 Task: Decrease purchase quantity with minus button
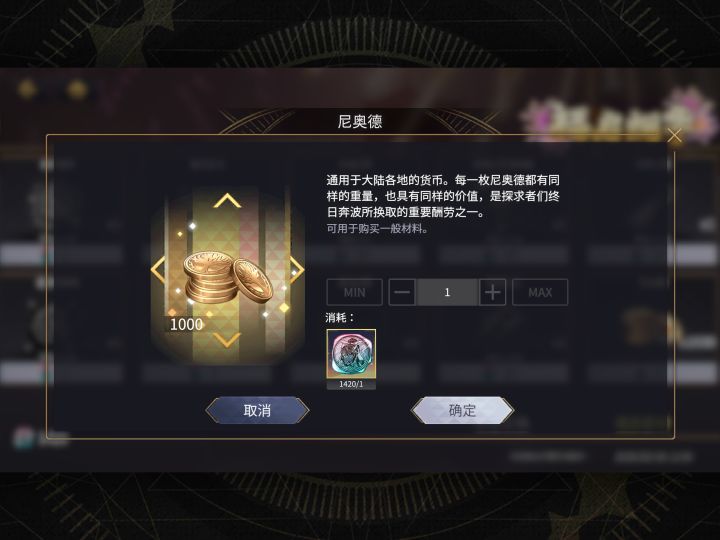(402, 292)
